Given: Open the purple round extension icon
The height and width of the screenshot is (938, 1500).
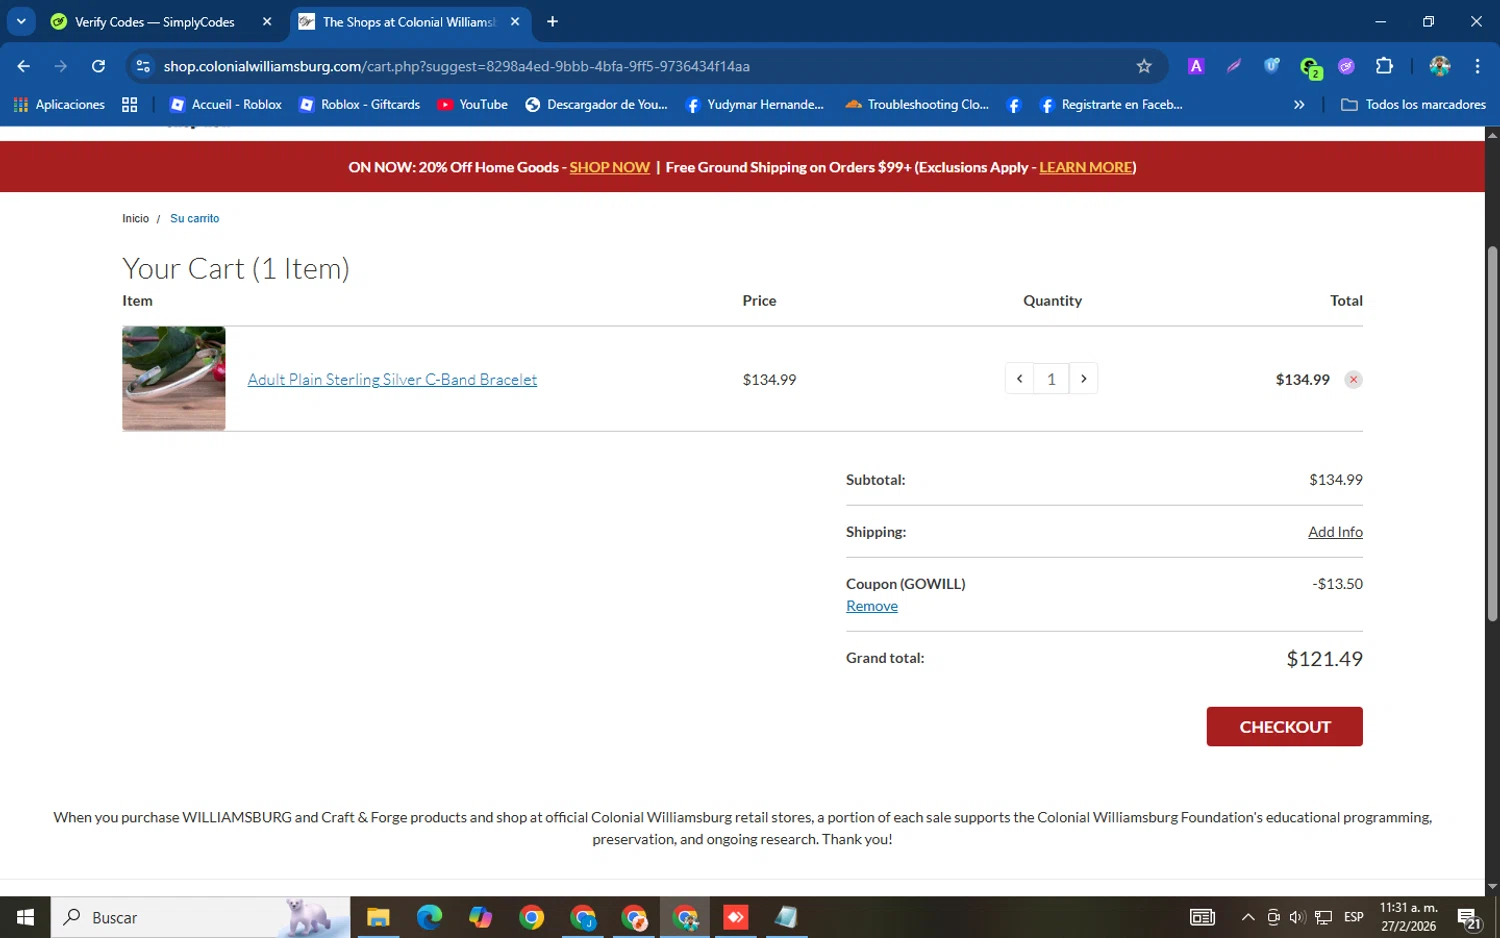Looking at the screenshot, I should (1346, 66).
